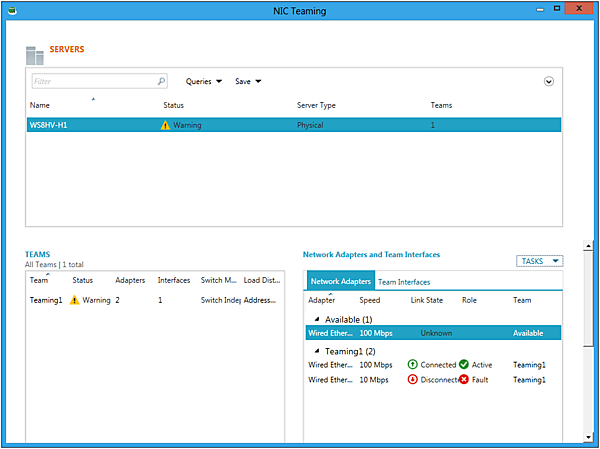This screenshot has height=449, width=600.
Task: Click the Filter text box
Action: coord(93,82)
